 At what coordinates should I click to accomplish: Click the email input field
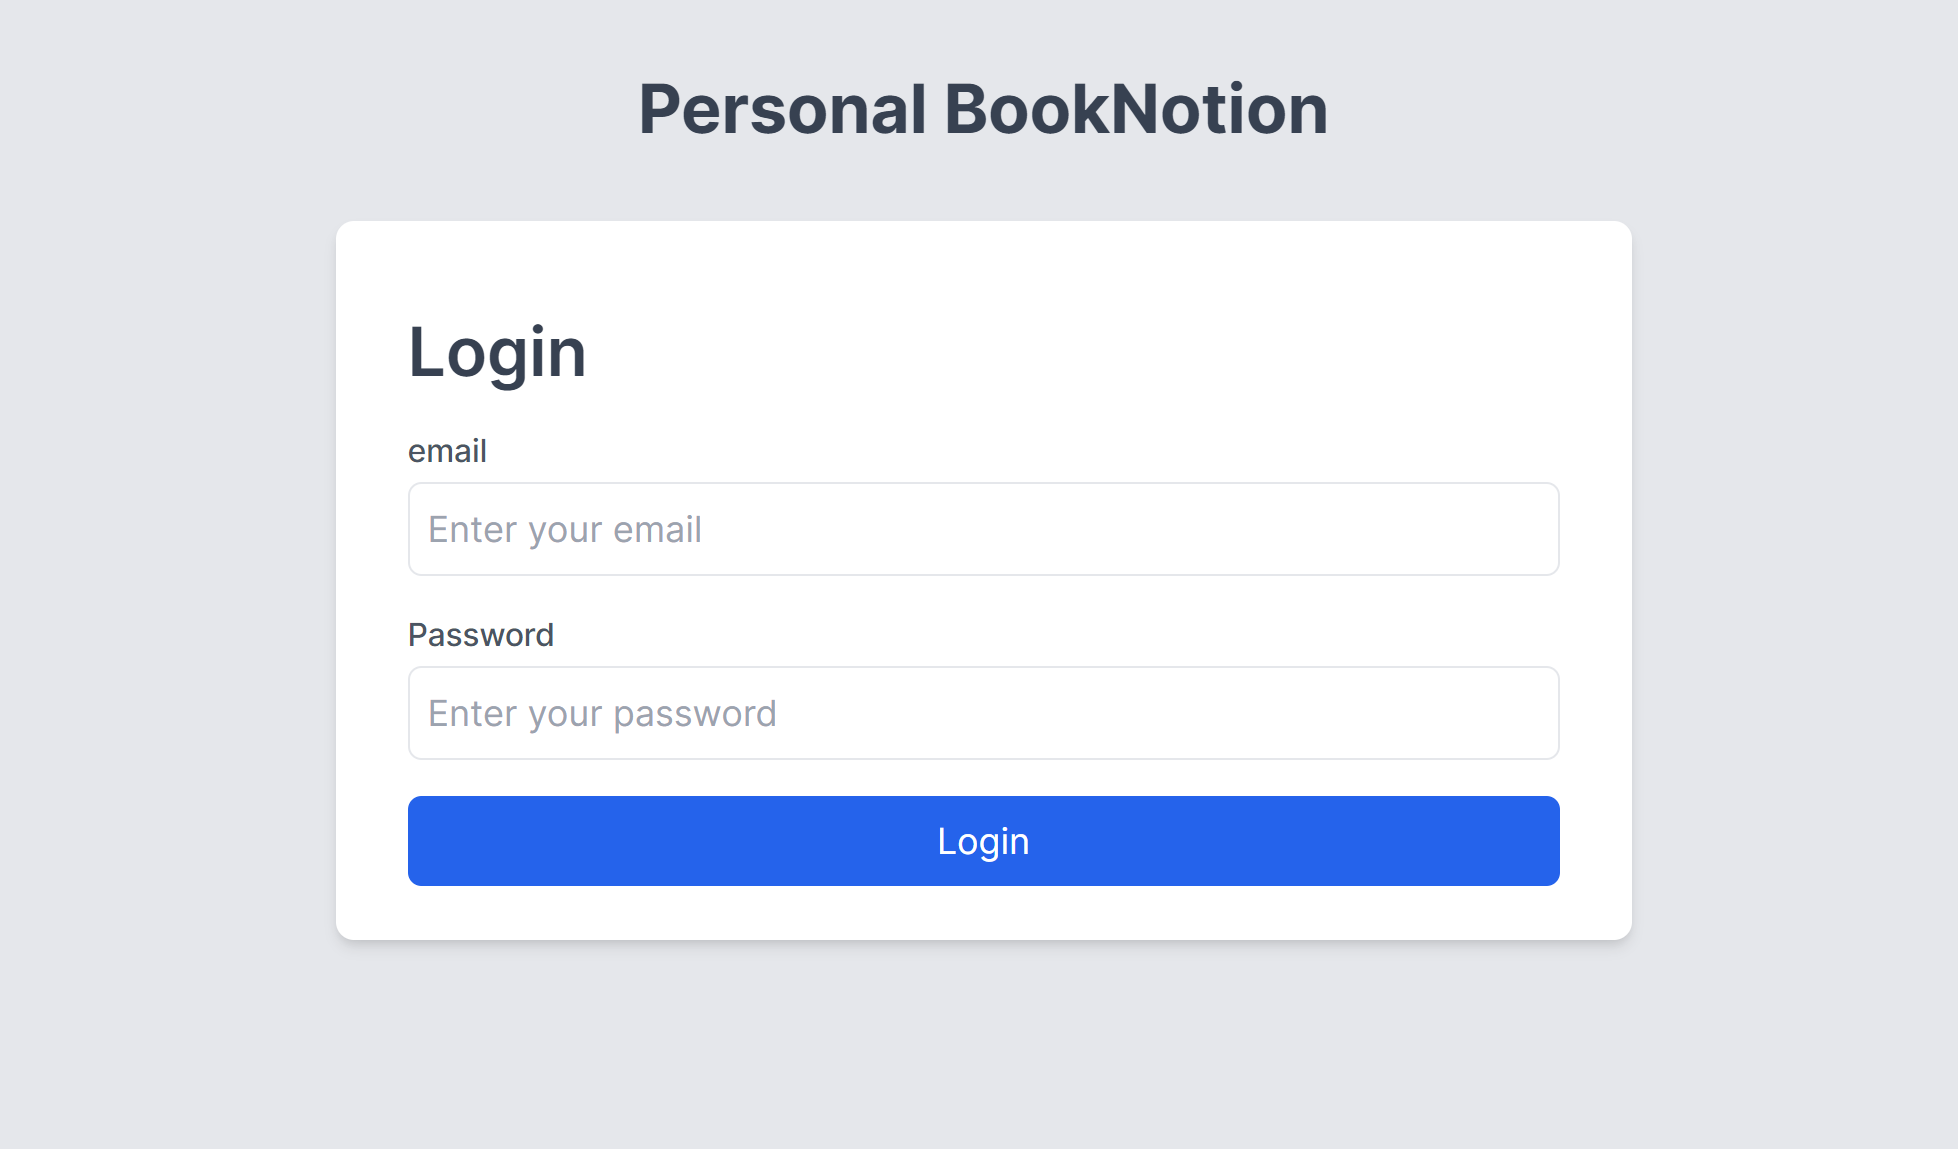(x=983, y=529)
